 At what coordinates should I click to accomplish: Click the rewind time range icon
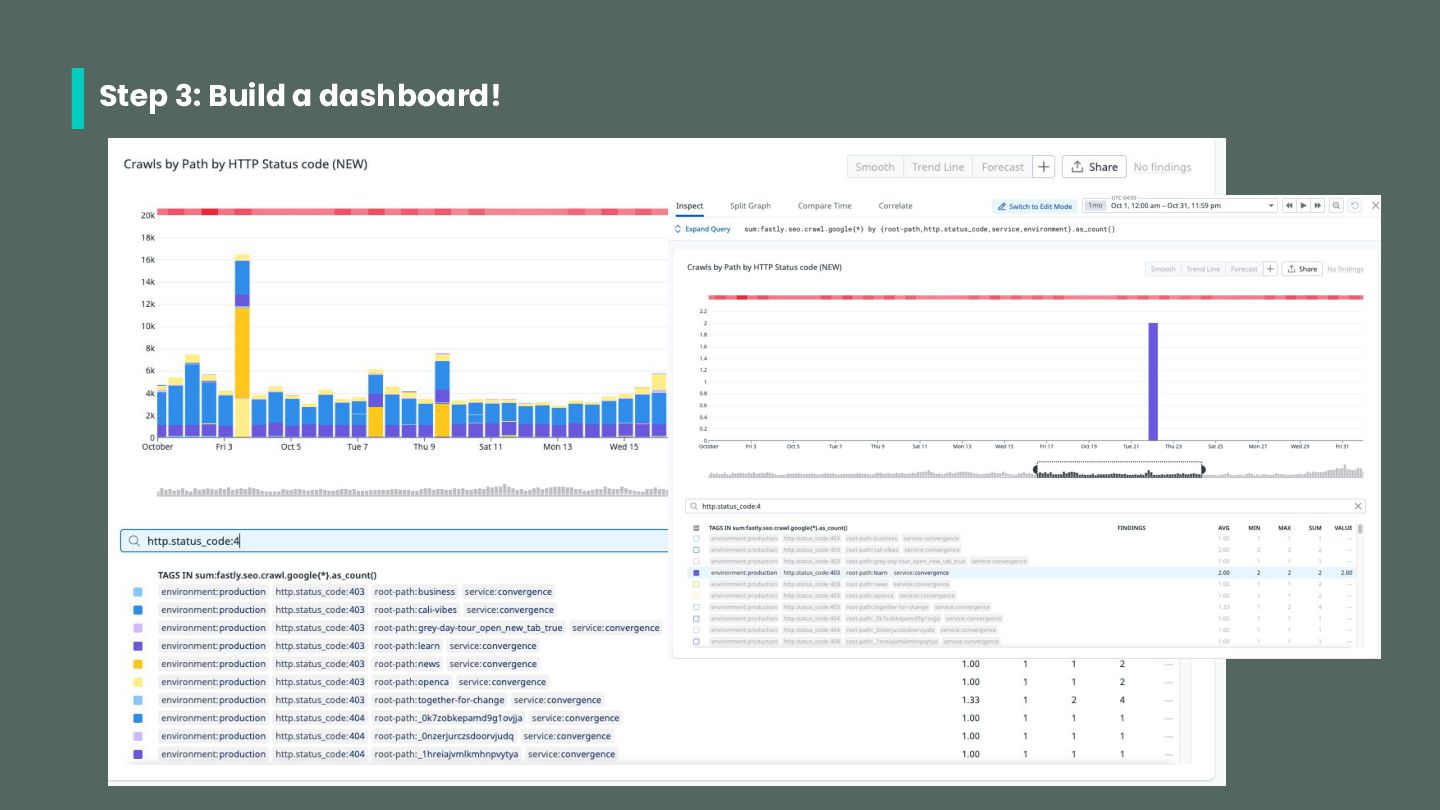[1289, 206]
